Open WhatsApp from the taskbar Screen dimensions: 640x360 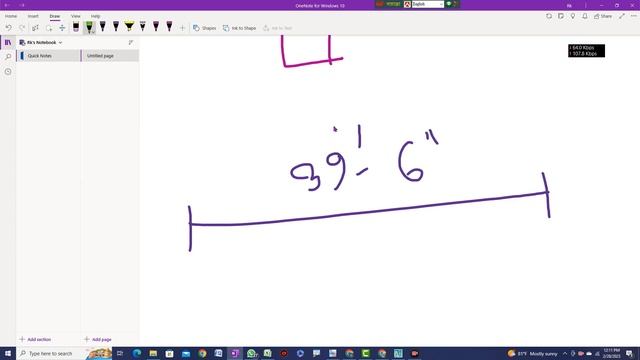251,353
